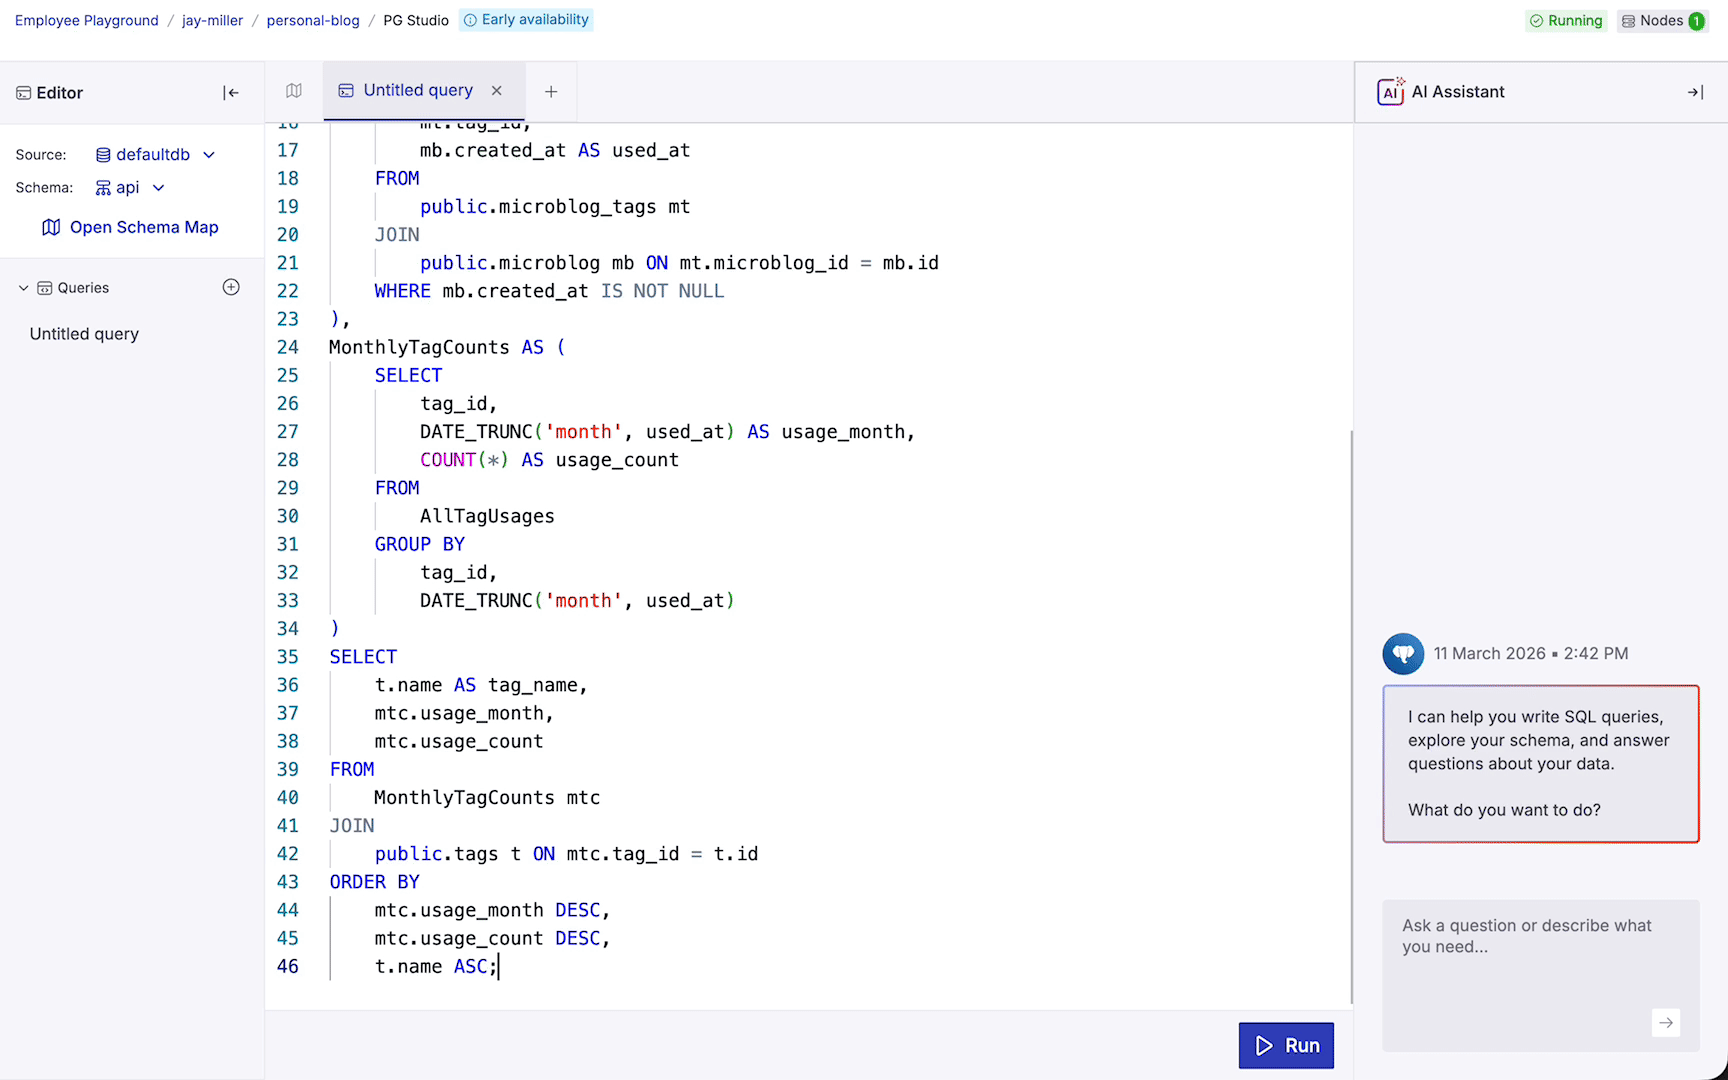Click 'mb.created_at AS used_at' line
This screenshot has height=1080, width=1728.
point(555,150)
